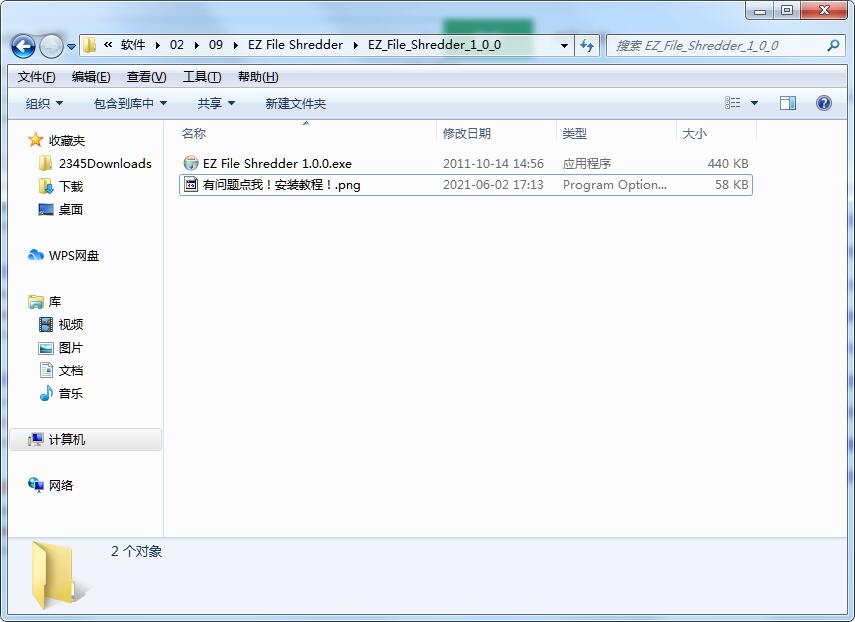The height and width of the screenshot is (622, 855).
Task: Click the 音乐 music note icon
Action: [x=46, y=393]
